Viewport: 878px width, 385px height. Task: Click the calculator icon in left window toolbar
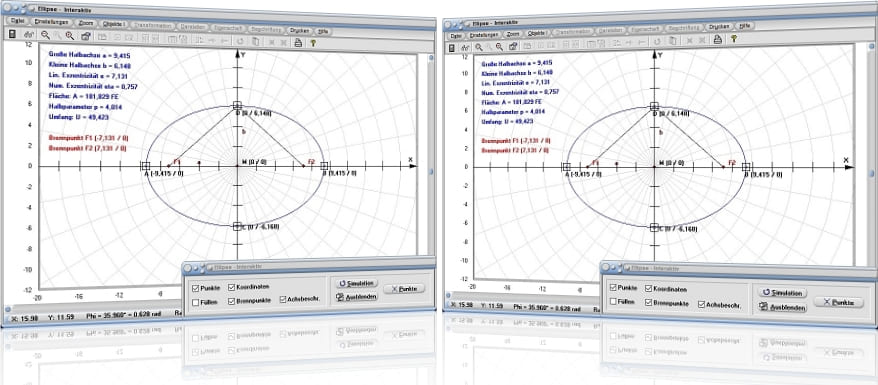[12, 34]
